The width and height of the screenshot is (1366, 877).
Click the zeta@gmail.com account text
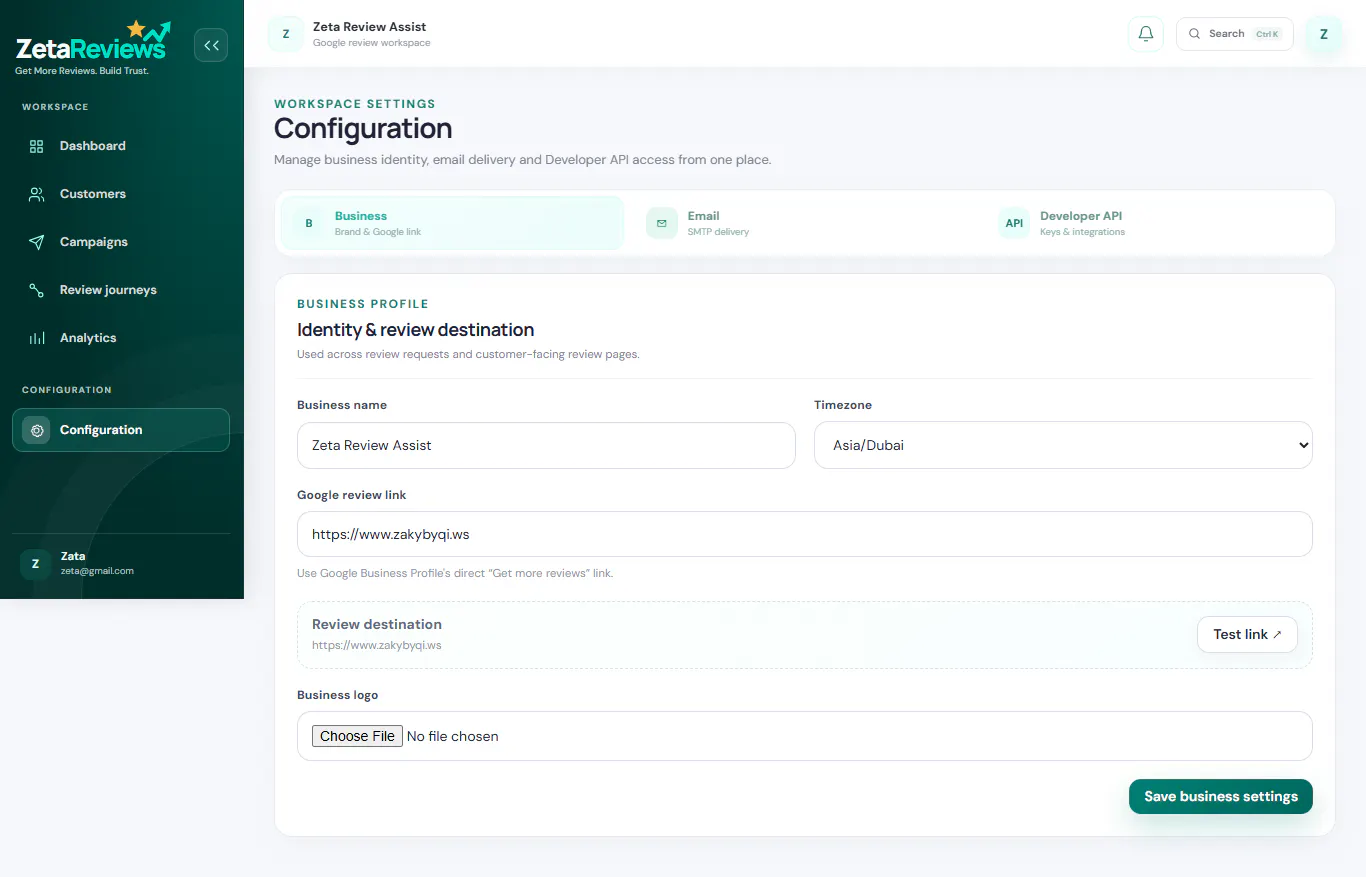(x=97, y=571)
